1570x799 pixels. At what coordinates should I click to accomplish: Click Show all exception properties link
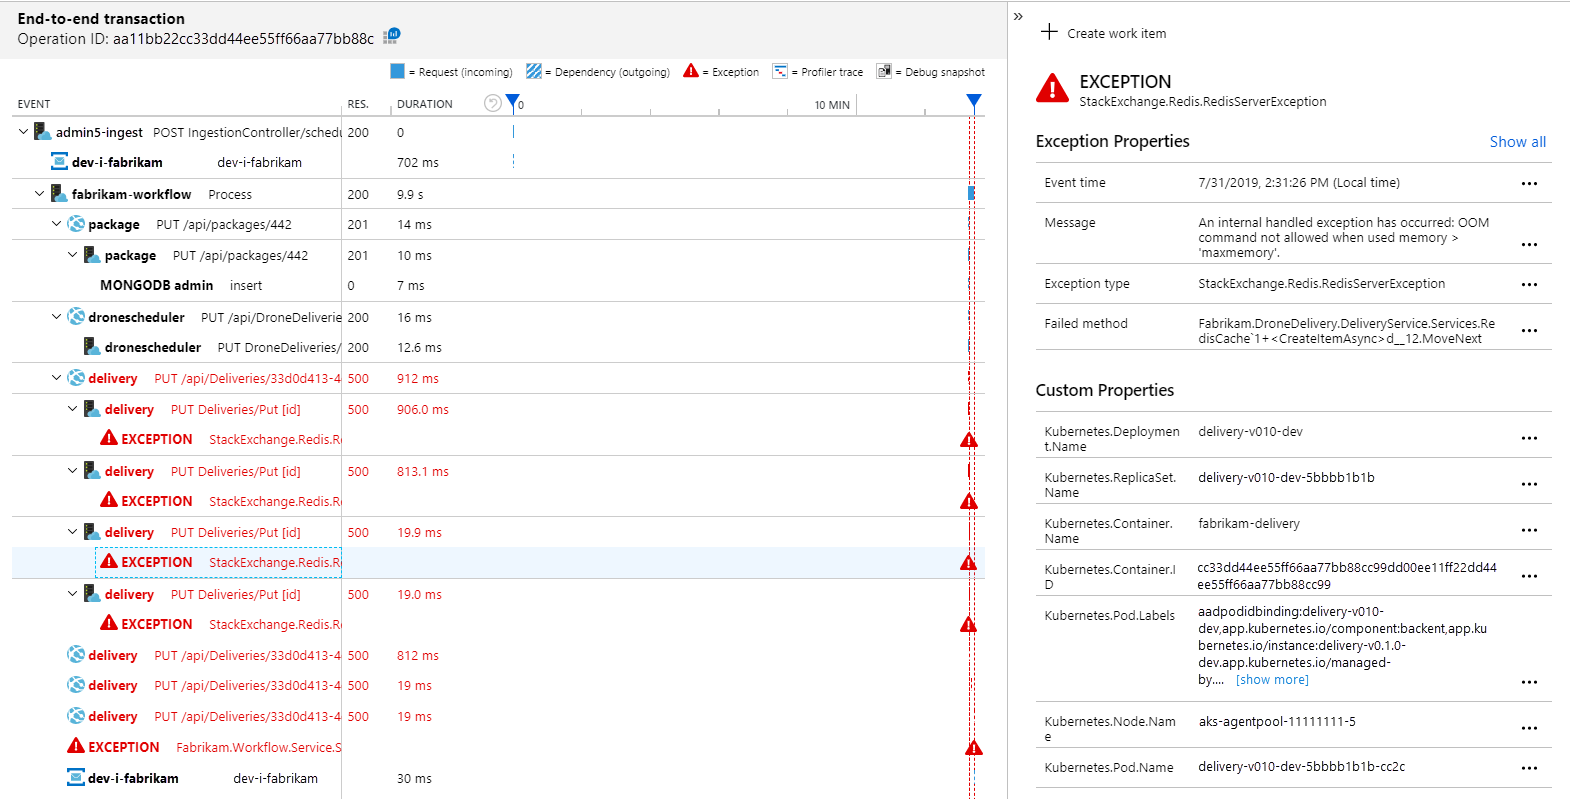pyautogui.click(x=1517, y=142)
